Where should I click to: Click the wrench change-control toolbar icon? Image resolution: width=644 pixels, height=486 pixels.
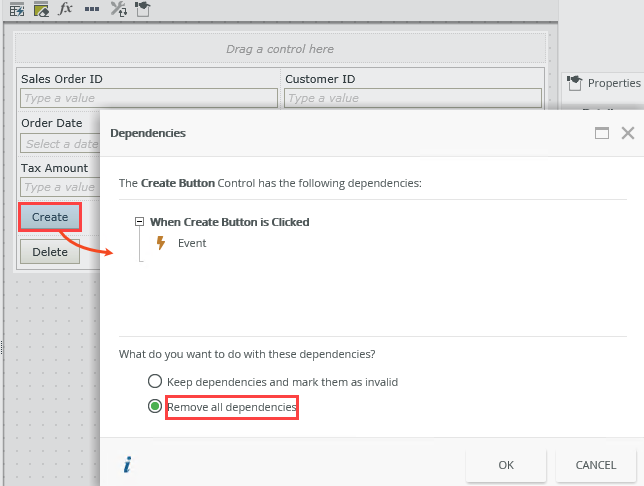pos(119,9)
